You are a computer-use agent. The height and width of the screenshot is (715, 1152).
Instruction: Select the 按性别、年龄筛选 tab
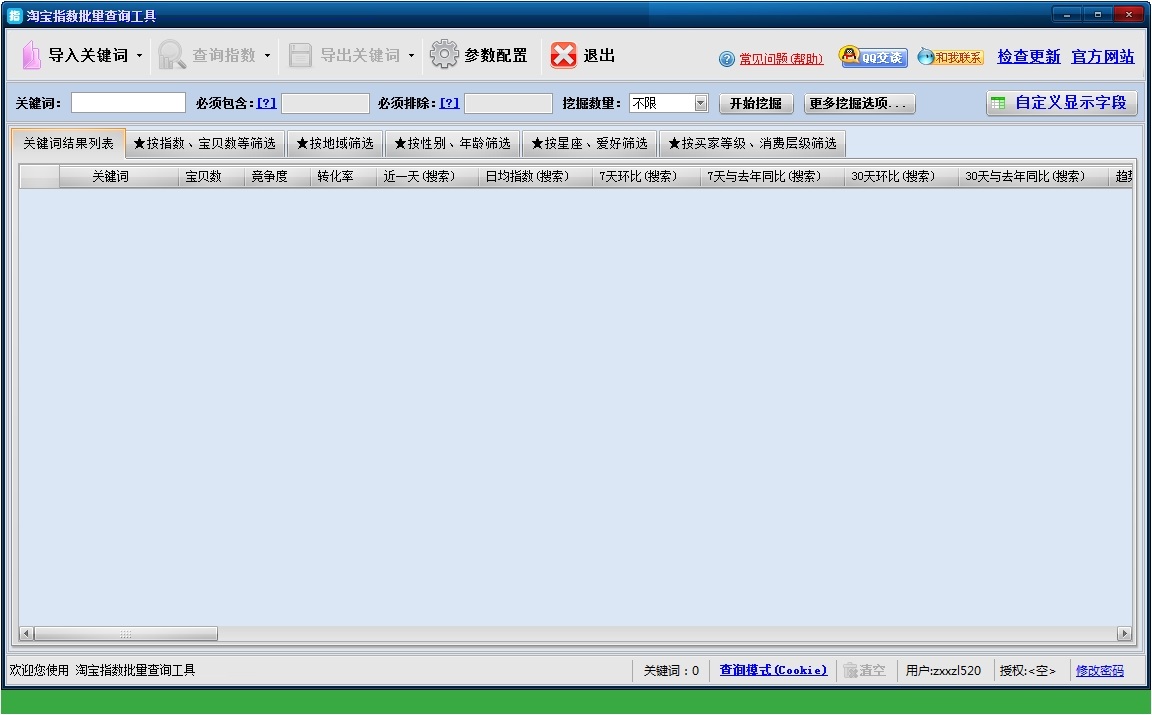click(x=452, y=143)
